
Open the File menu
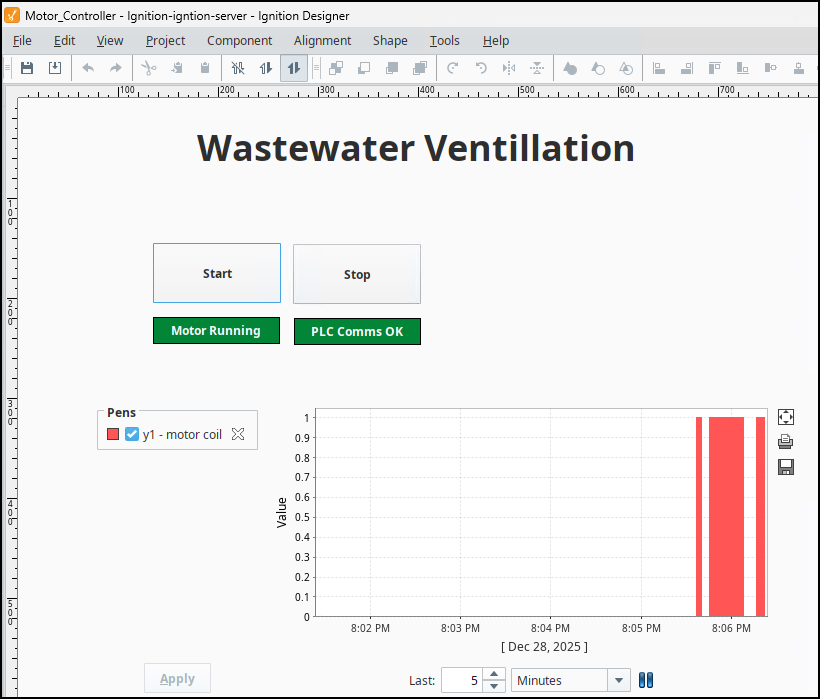(x=22, y=41)
